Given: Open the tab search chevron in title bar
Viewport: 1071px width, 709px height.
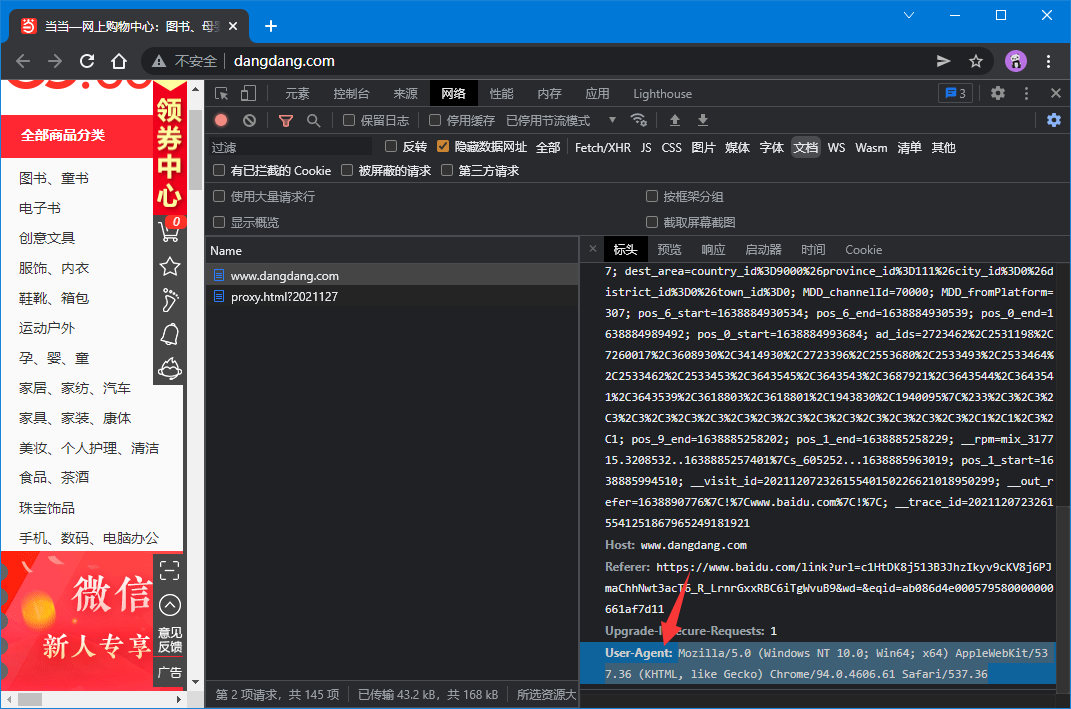Looking at the screenshot, I should 908,15.
